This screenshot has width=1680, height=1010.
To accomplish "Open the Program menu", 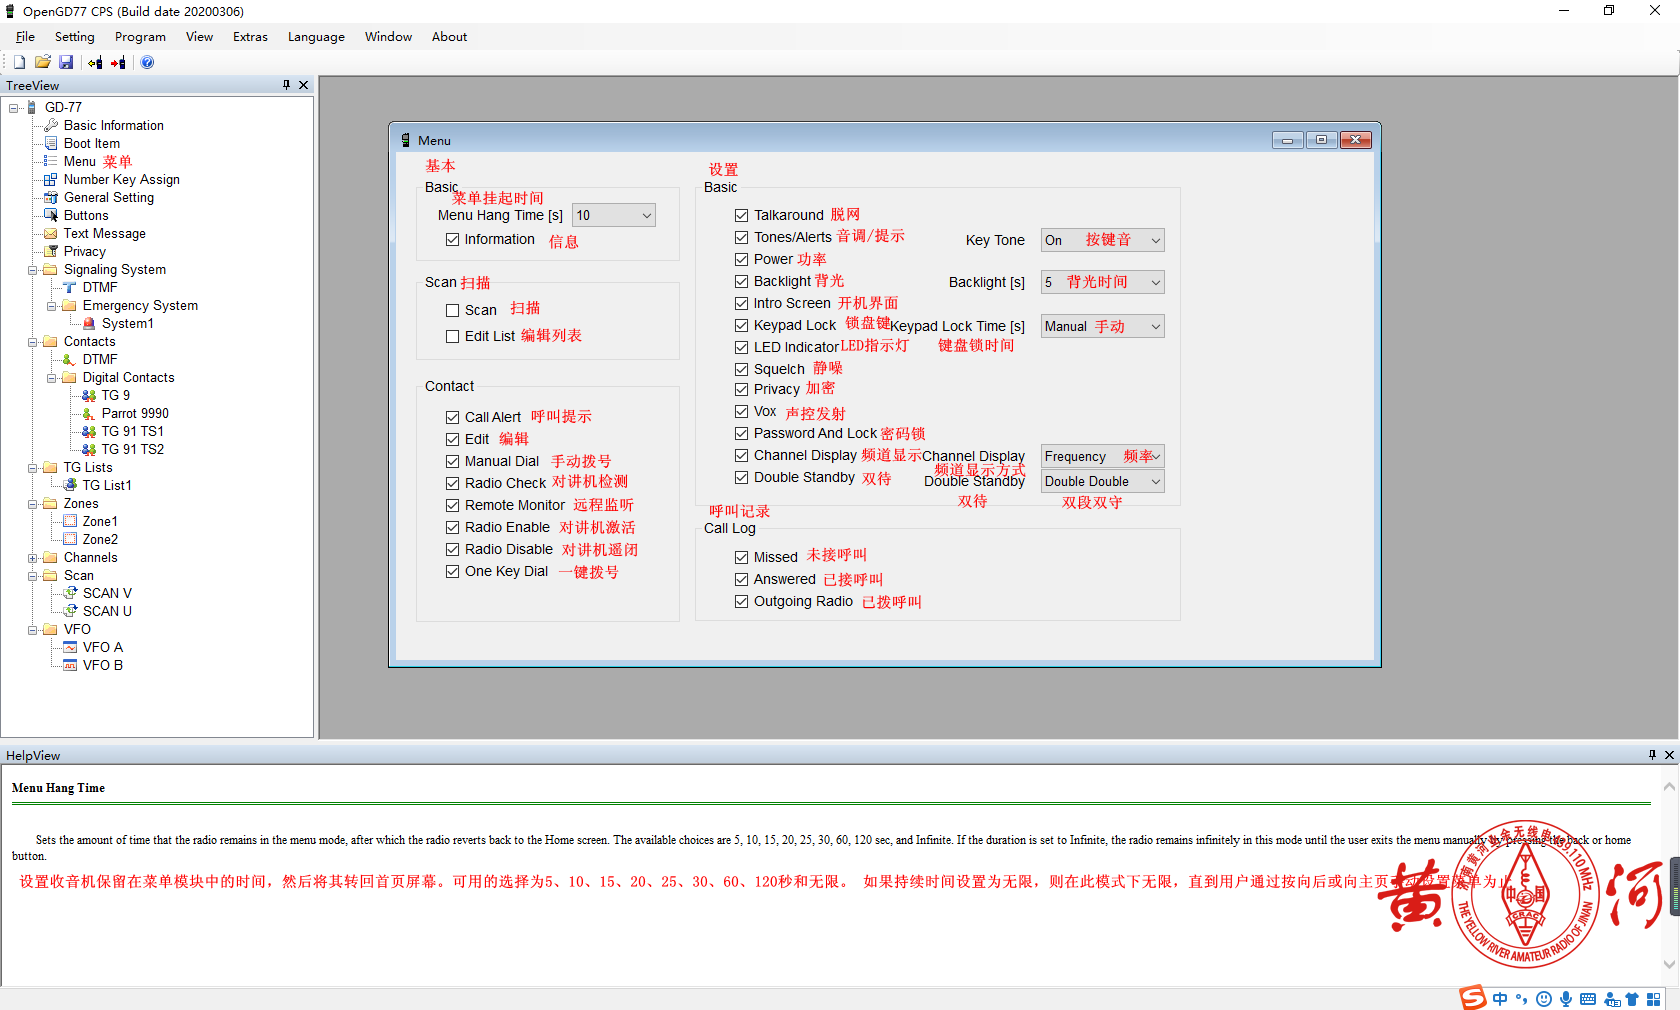I will point(140,37).
